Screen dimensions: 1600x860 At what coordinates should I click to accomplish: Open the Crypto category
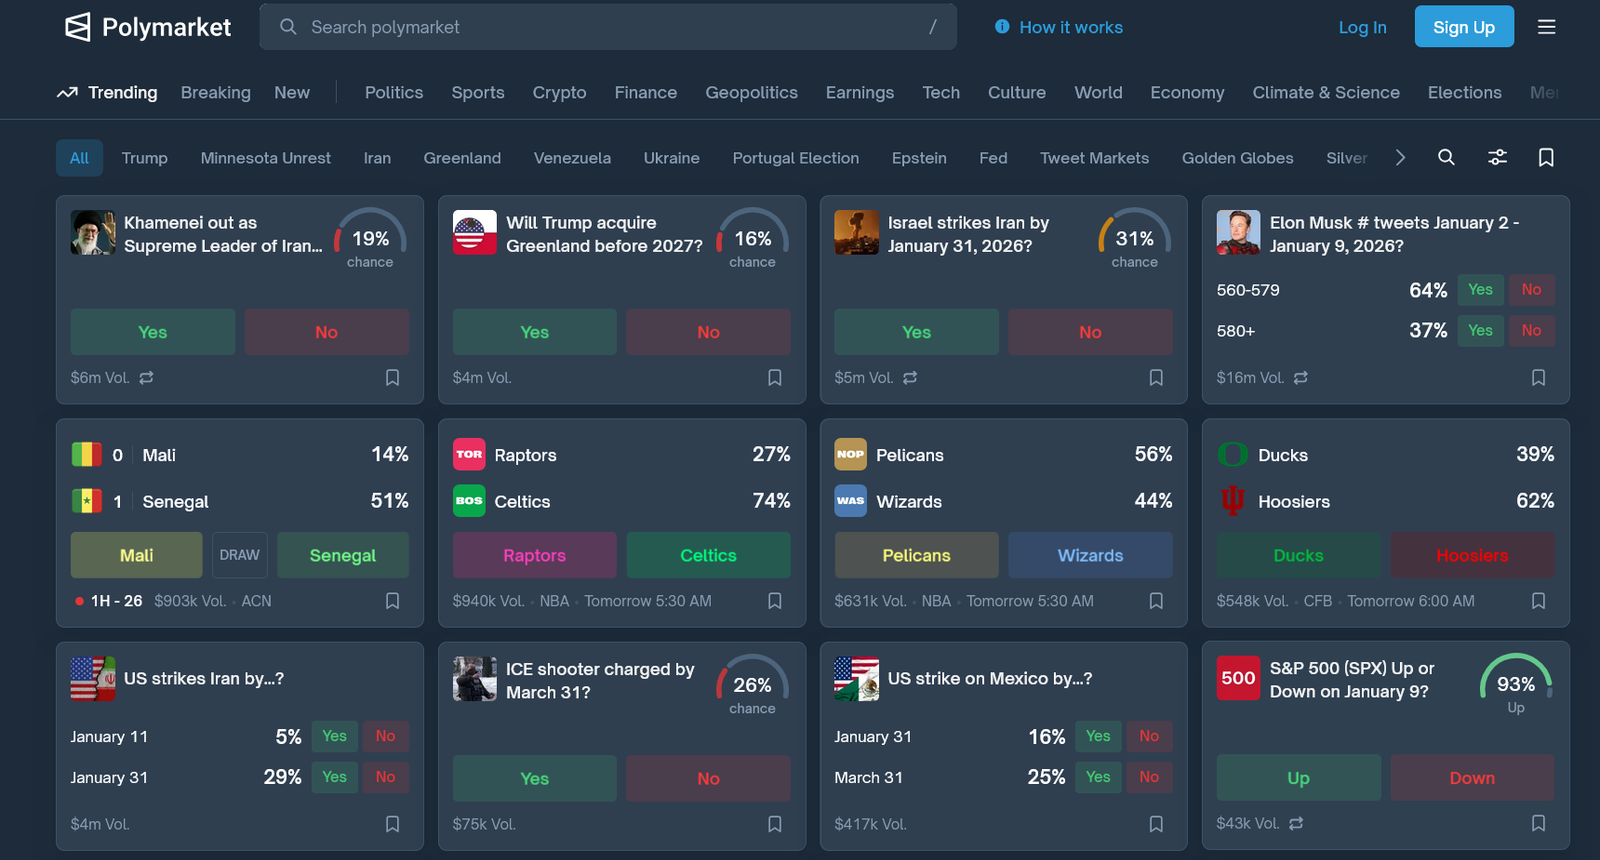(x=559, y=92)
